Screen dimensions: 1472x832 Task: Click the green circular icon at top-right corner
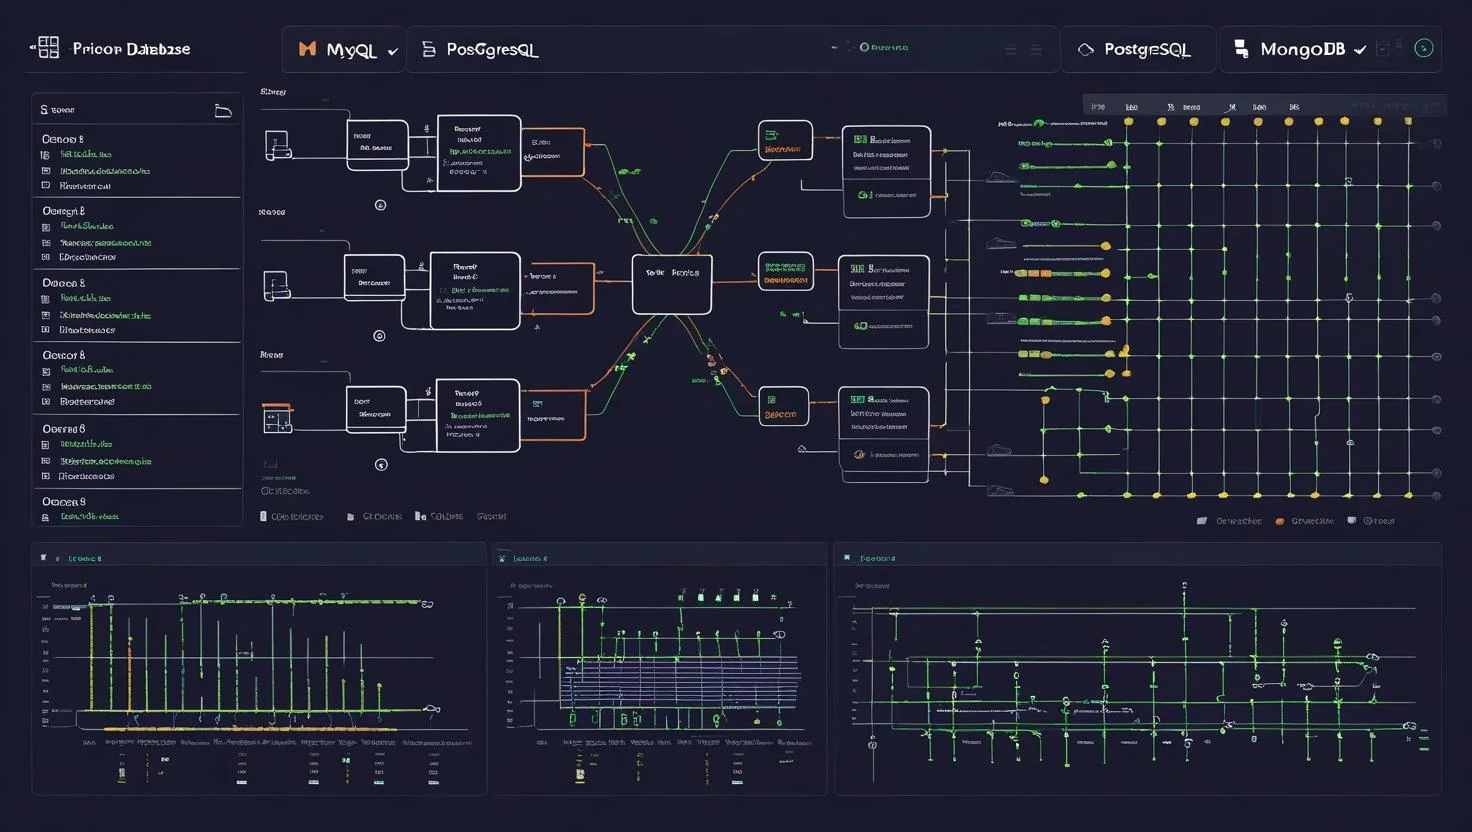1425,48
